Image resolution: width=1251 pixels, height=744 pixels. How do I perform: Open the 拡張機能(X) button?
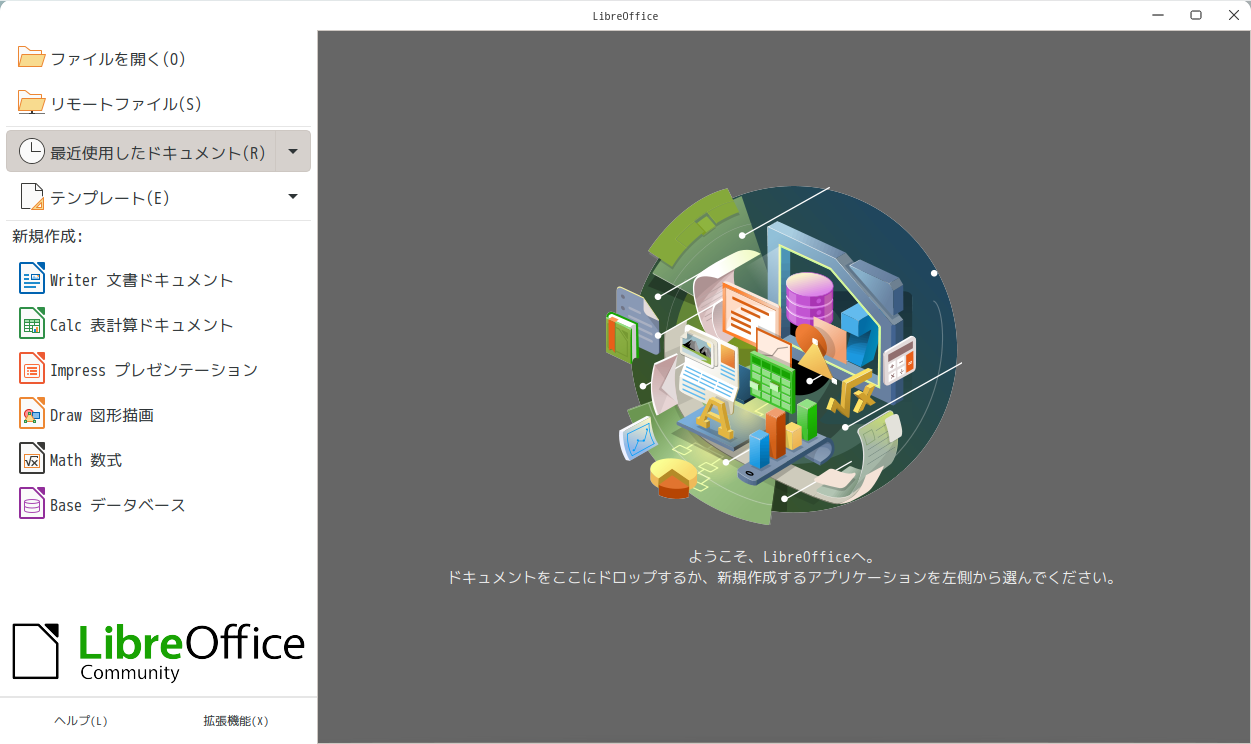(x=236, y=721)
